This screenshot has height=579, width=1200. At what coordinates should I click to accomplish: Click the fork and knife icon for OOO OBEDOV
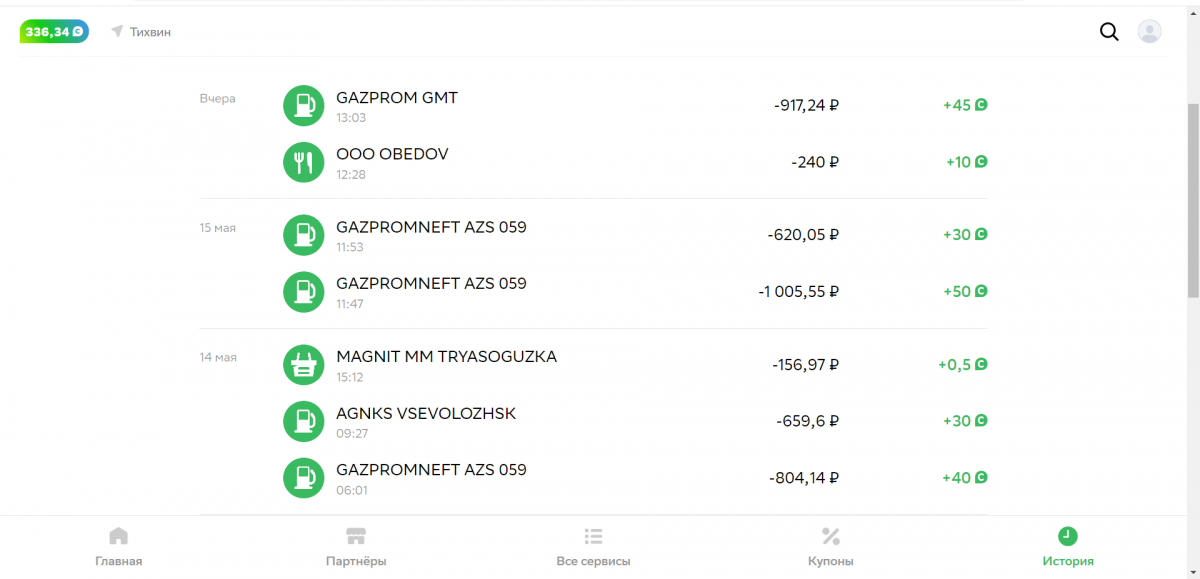point(303,162)
